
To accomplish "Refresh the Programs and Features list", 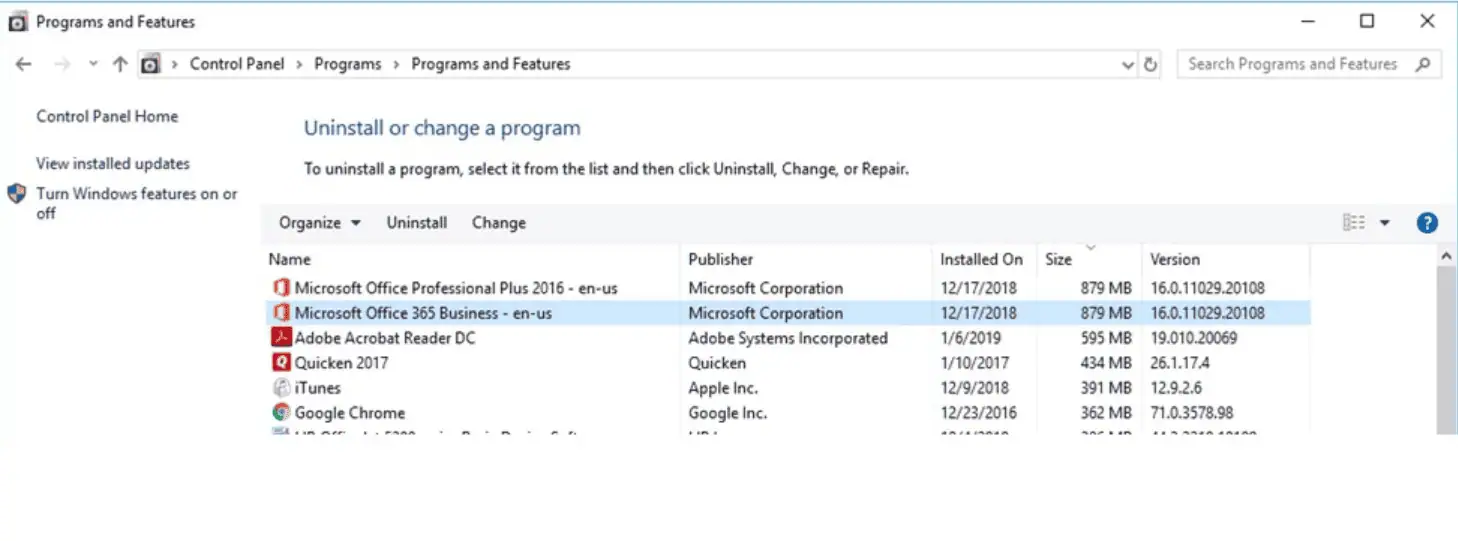I will (1151, 65).
